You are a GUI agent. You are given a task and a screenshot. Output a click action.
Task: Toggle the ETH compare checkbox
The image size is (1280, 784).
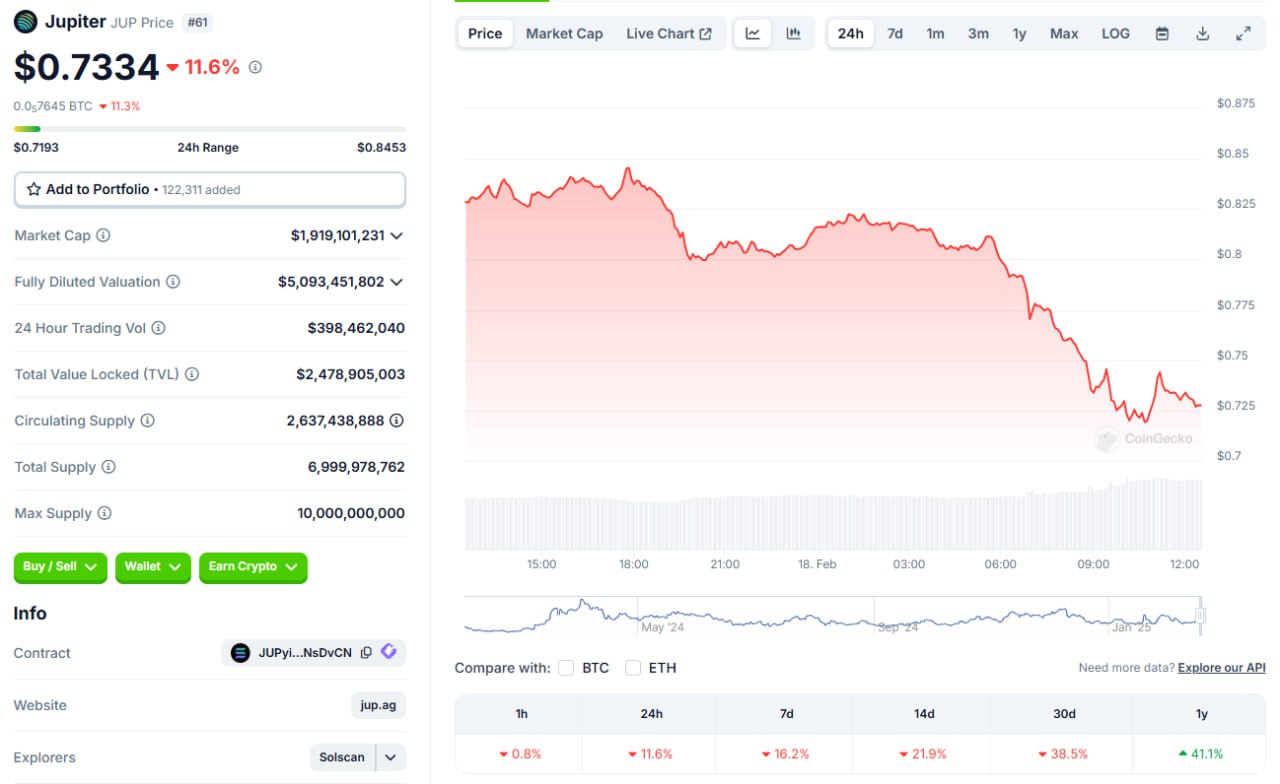(x=633, y=668)
